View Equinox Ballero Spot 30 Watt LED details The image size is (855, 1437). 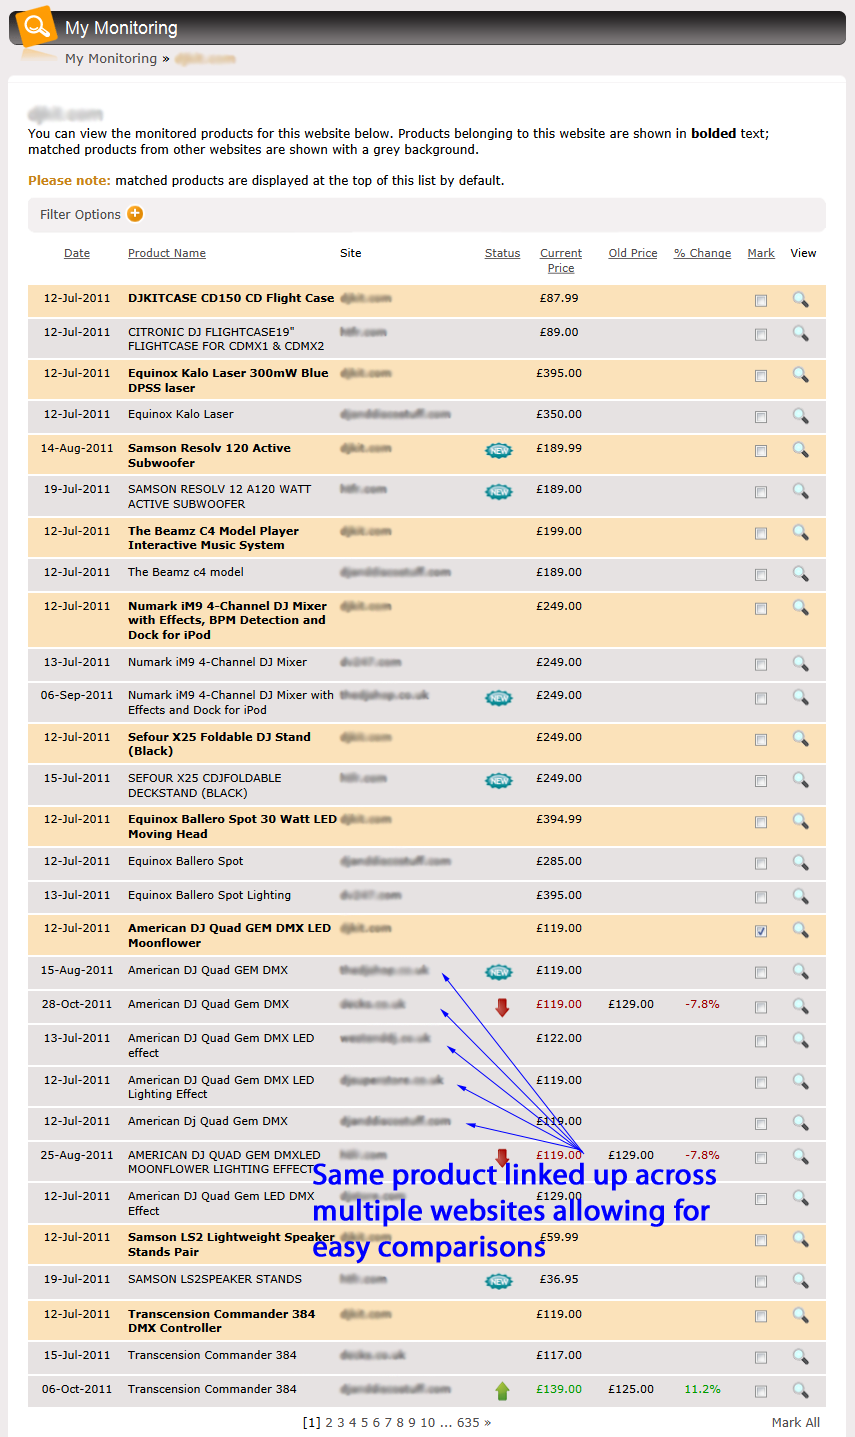pos(800,820)
